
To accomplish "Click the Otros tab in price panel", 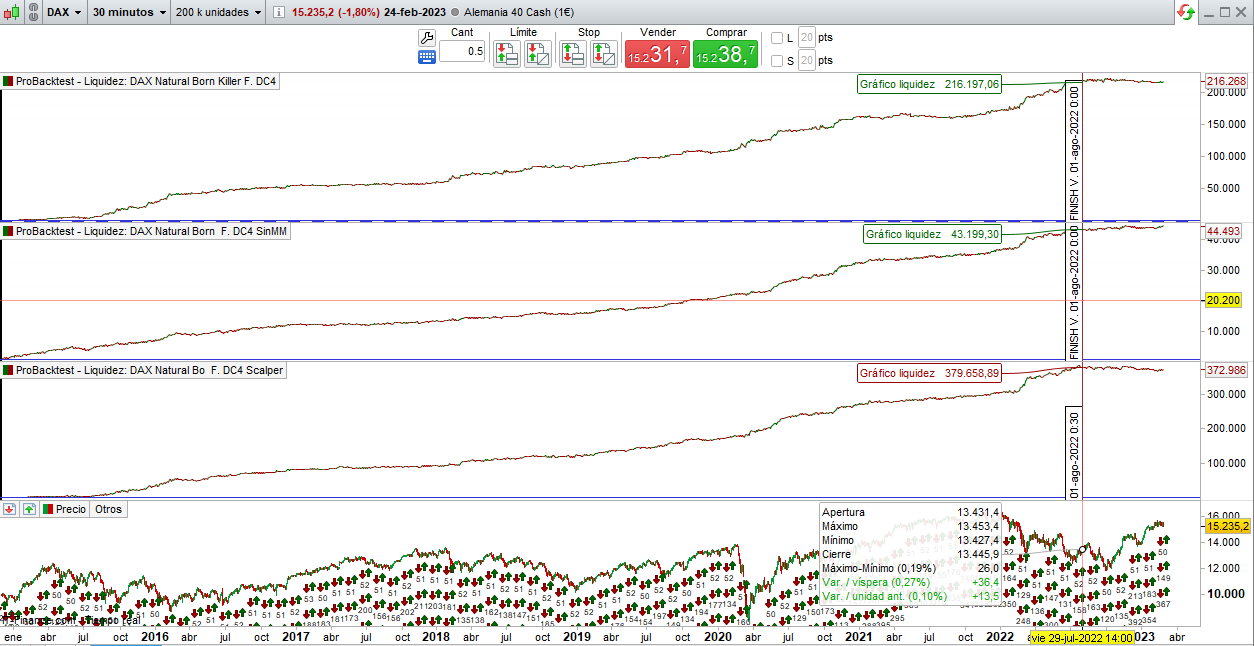I will point(108,509).
